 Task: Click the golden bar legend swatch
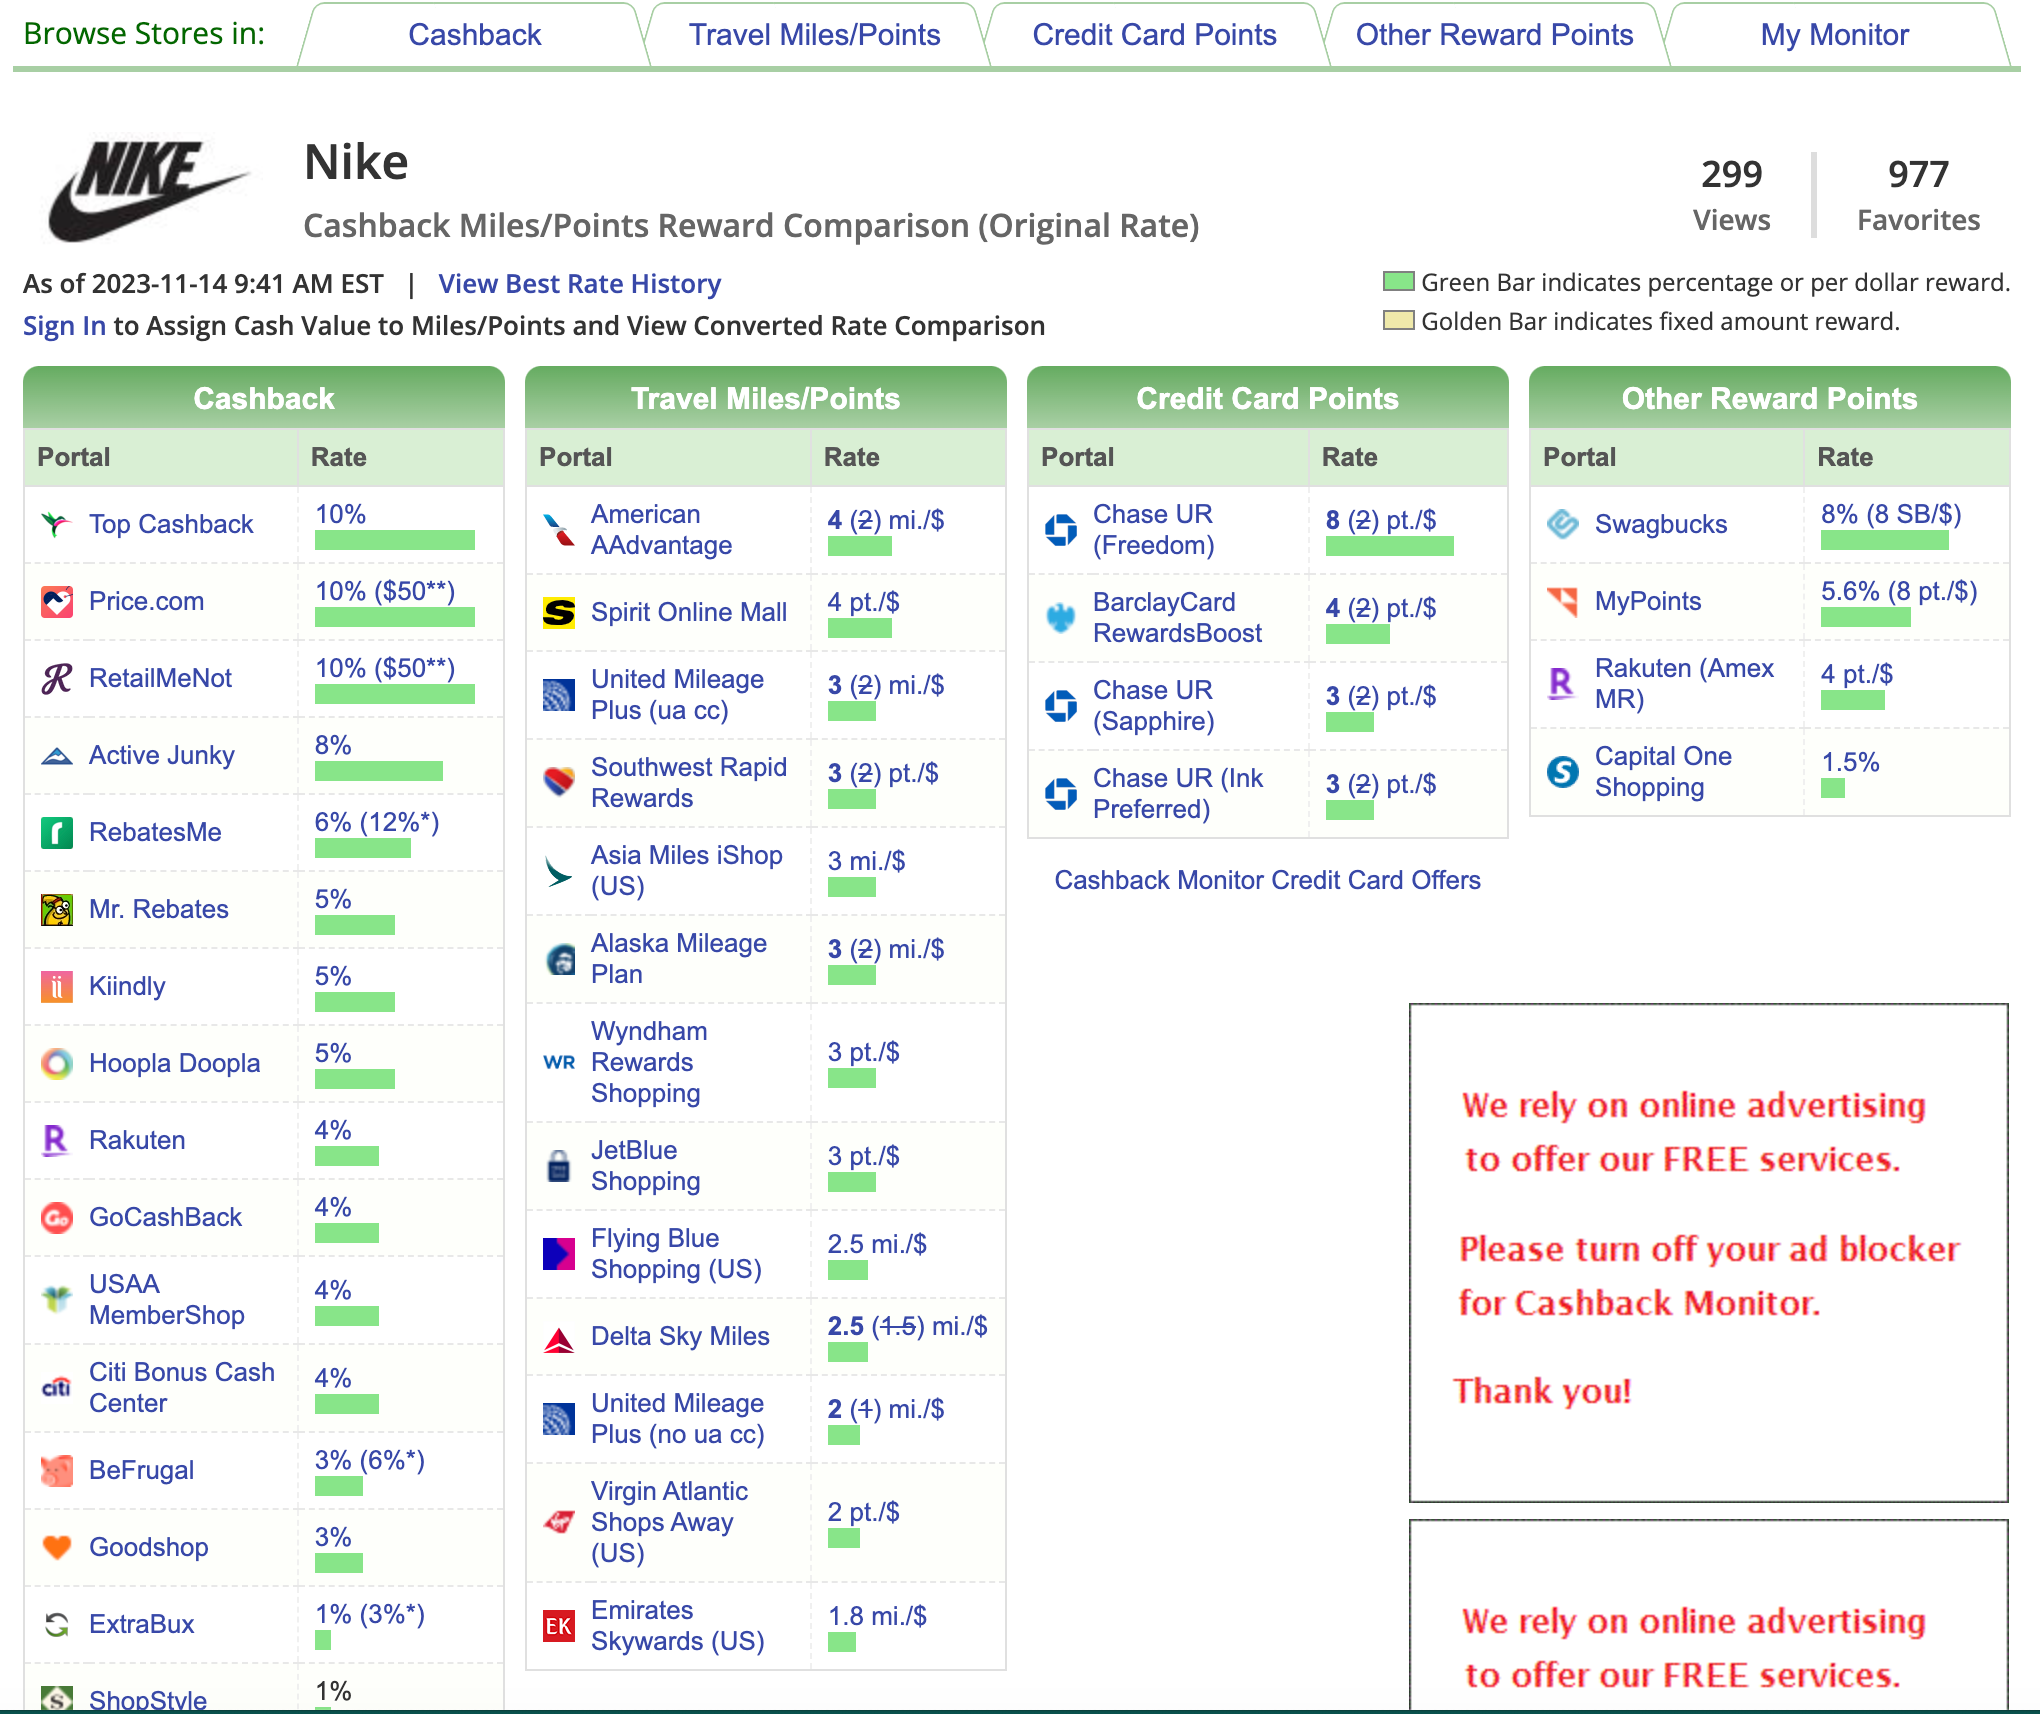pos(1398,320)
